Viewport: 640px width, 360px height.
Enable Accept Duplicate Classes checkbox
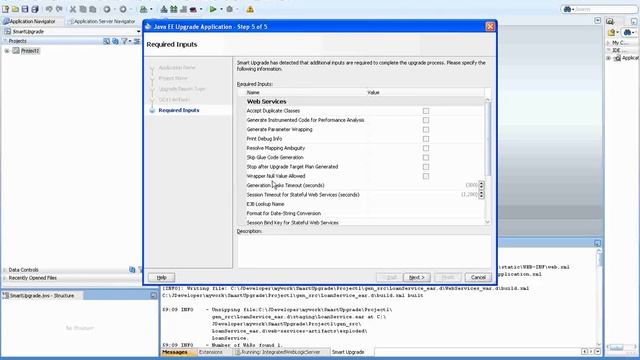pyautogui.click(x=426, y=111)
